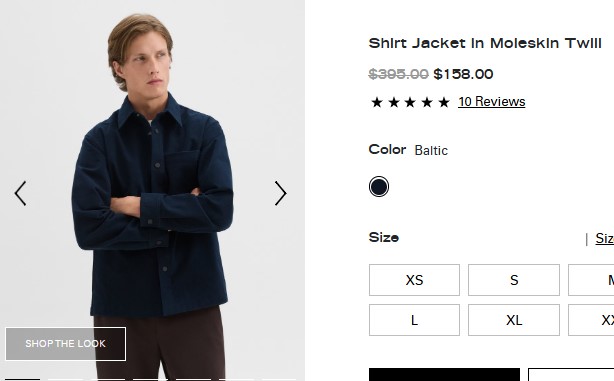Click the white outlined button below sizes

click(571, 374)
